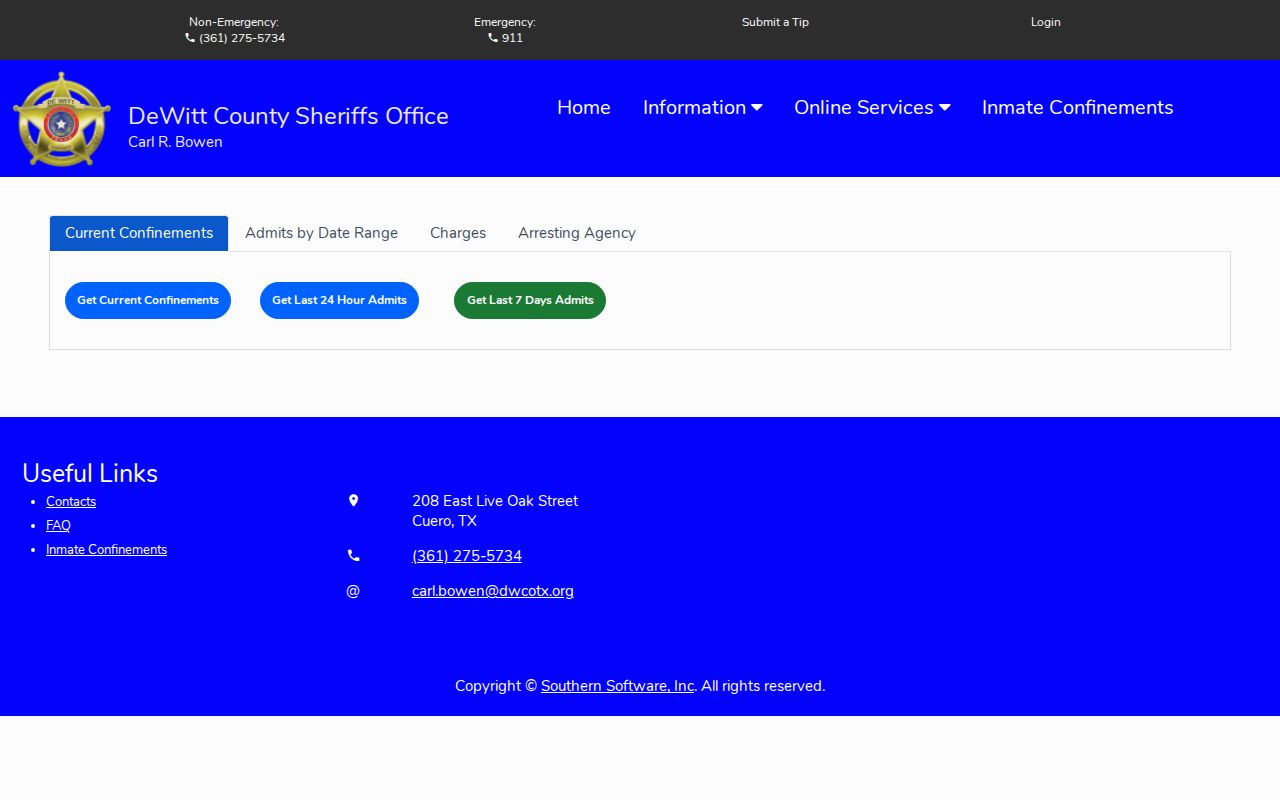Viewport: 1280px width, 800px height.
Task: Click the 208 East Live Oak Street address
Action: coord(495,501)
